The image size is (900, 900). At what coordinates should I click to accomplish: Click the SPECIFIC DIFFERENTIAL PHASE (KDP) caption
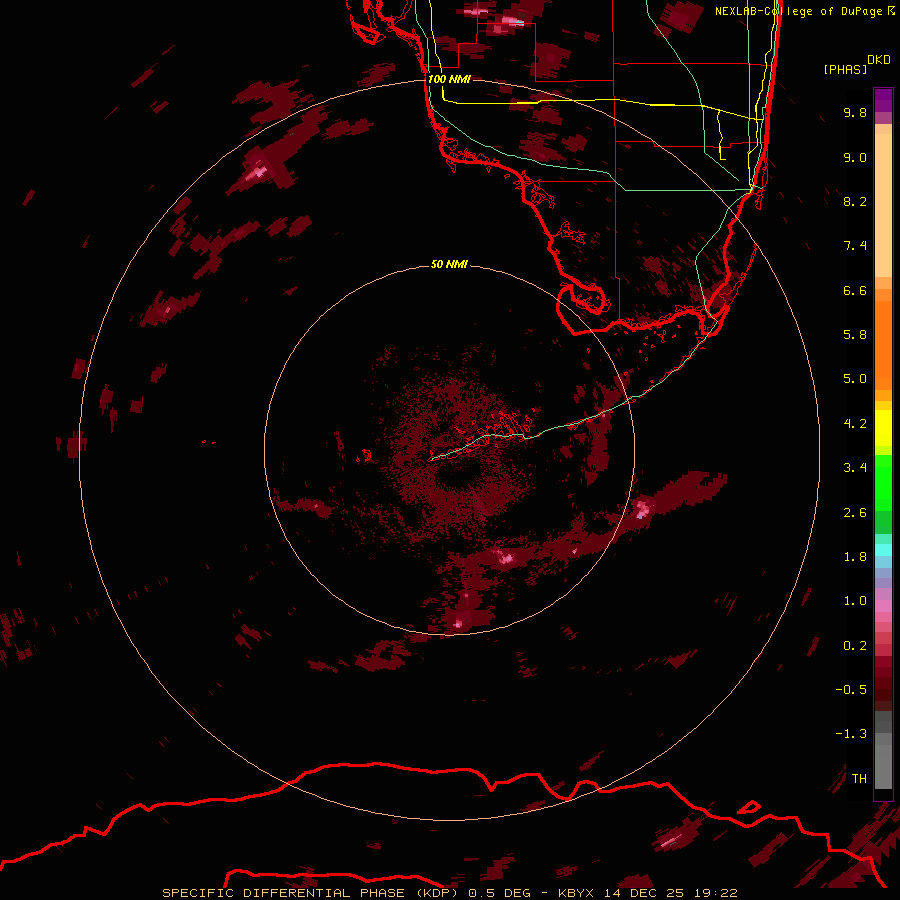click(310, 893)
